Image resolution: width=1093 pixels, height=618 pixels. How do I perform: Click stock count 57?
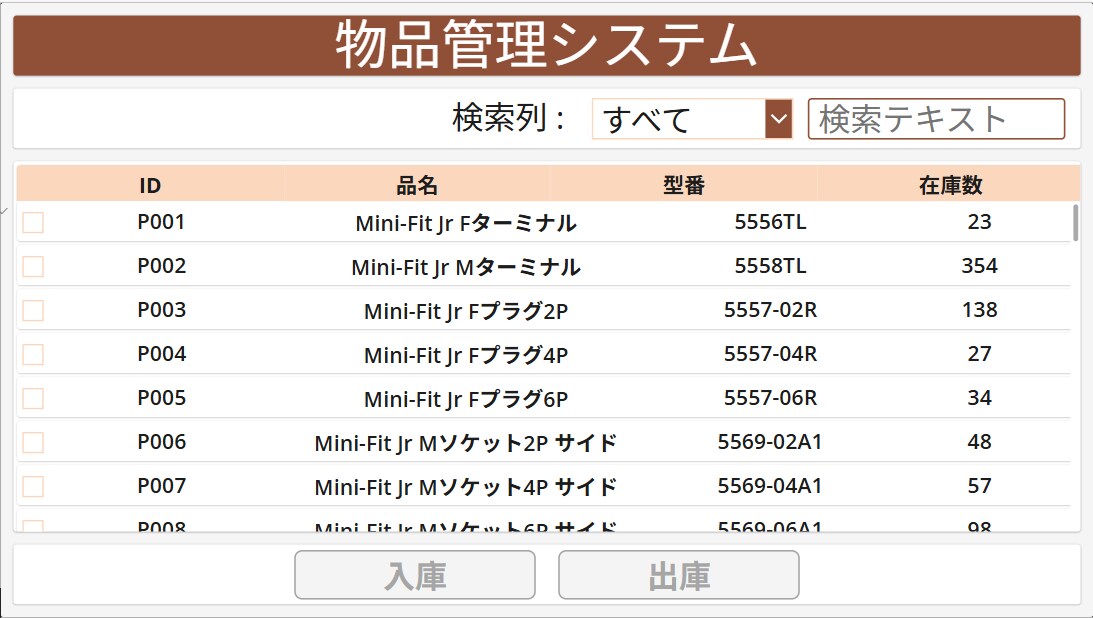(x=979, y=485)
